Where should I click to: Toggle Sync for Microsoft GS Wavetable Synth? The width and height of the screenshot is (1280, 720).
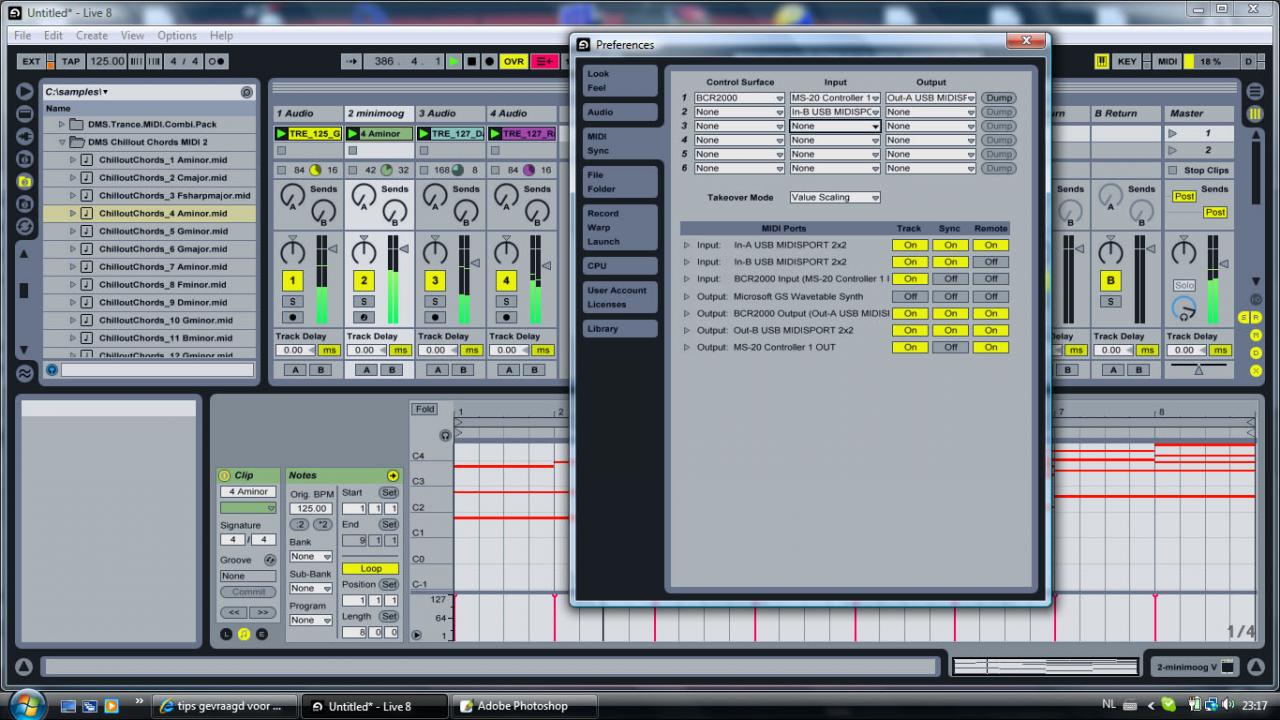click(x=950, y=296)
